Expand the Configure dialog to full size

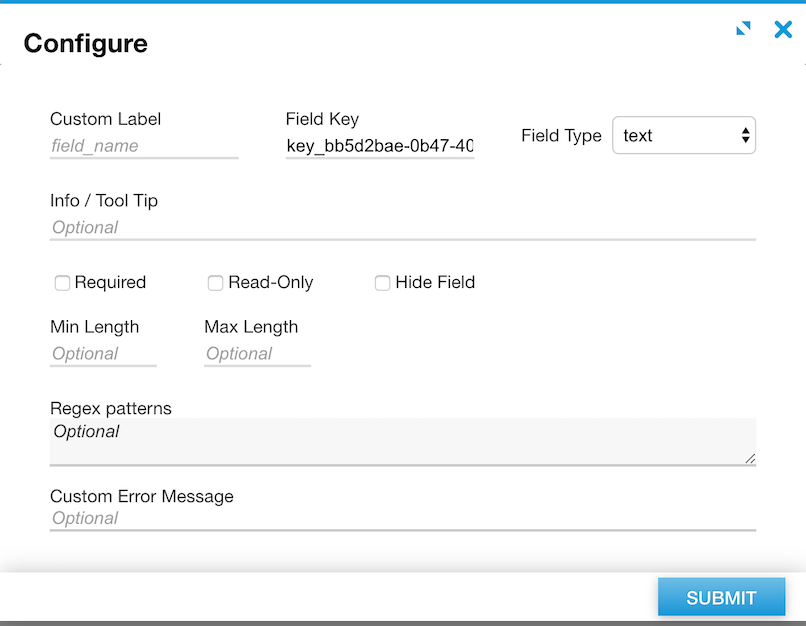point(743,29)
